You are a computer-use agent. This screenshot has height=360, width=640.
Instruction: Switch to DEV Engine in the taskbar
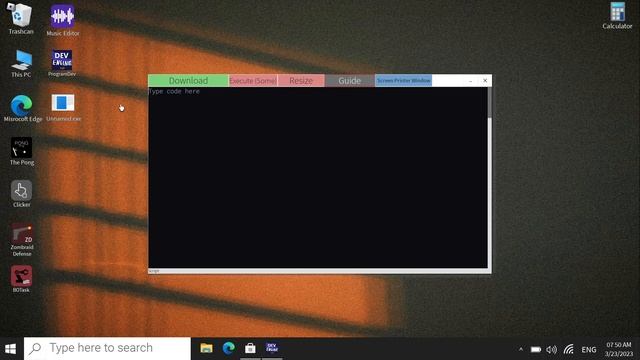tap(272, 348)
